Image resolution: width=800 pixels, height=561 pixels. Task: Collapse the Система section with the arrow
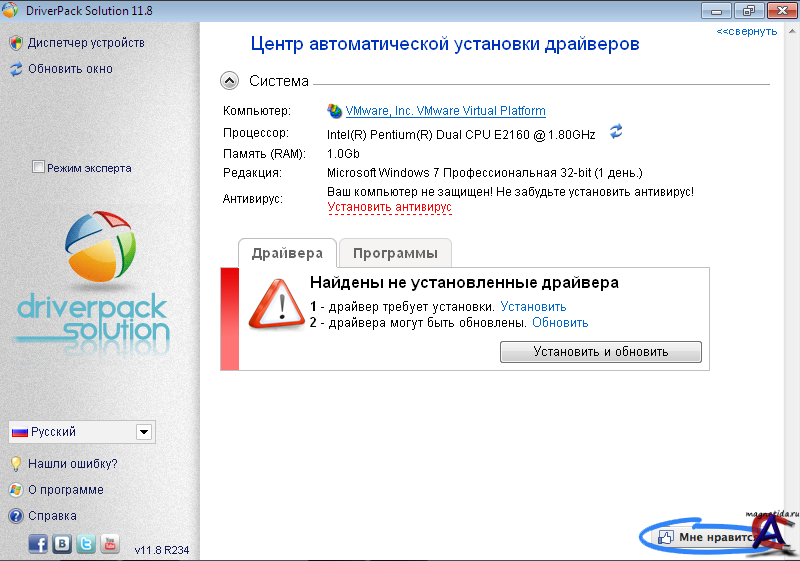(229, 81)
